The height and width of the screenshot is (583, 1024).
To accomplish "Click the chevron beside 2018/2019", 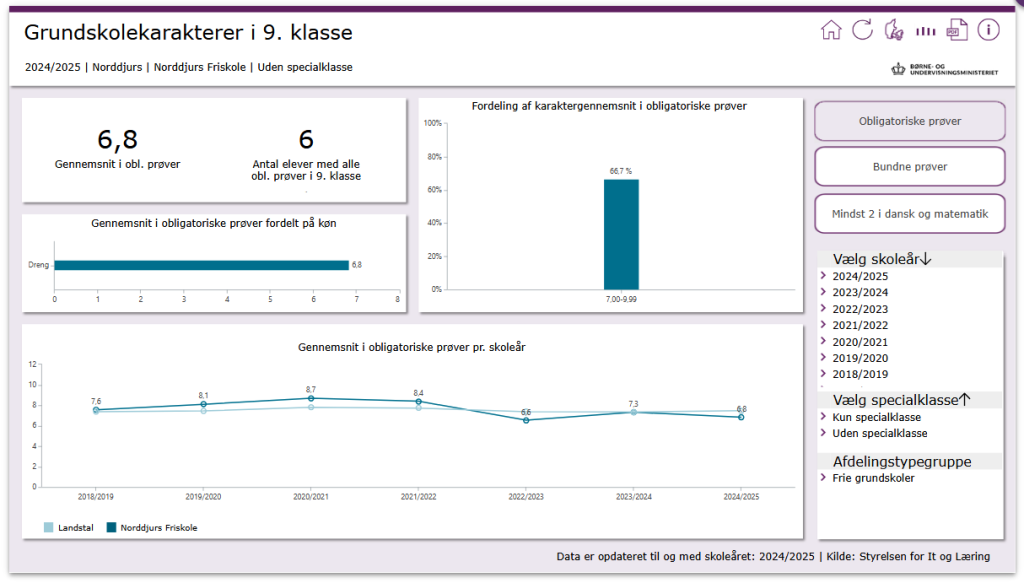I will (x=823, y=374).
